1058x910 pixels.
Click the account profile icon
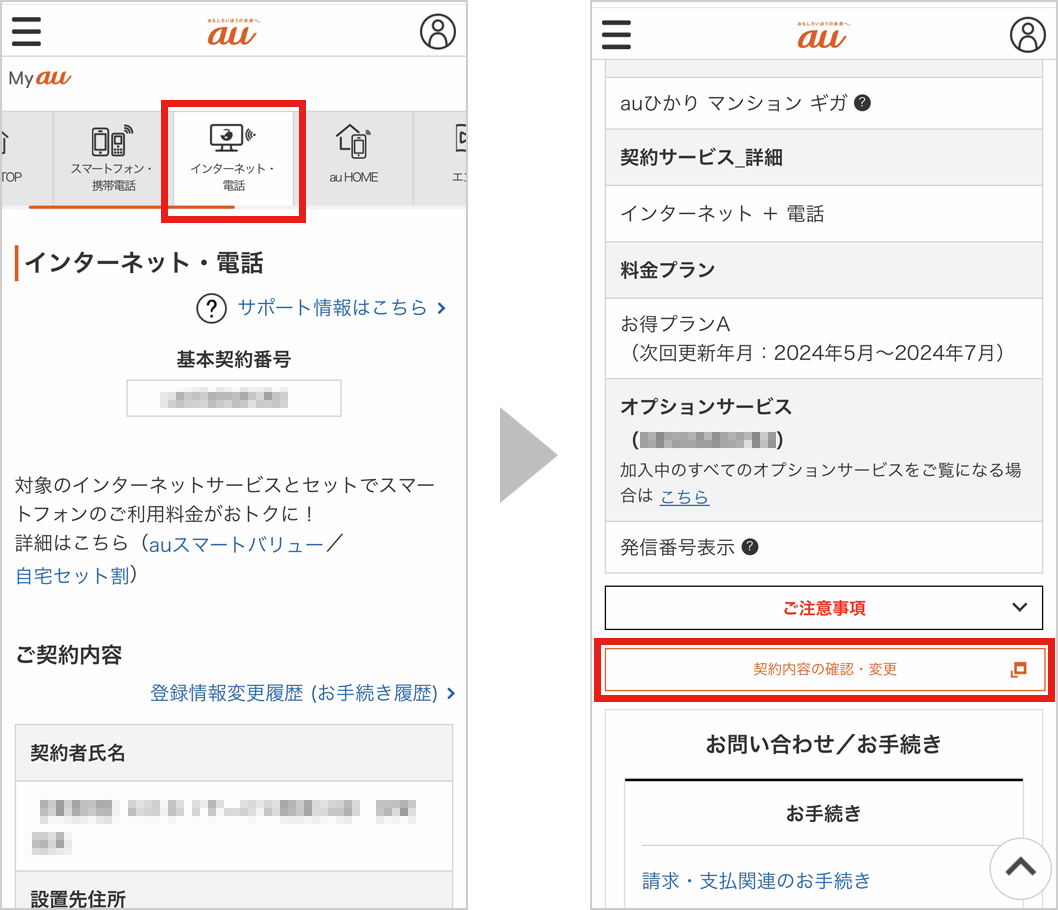(x=437, y=29)
